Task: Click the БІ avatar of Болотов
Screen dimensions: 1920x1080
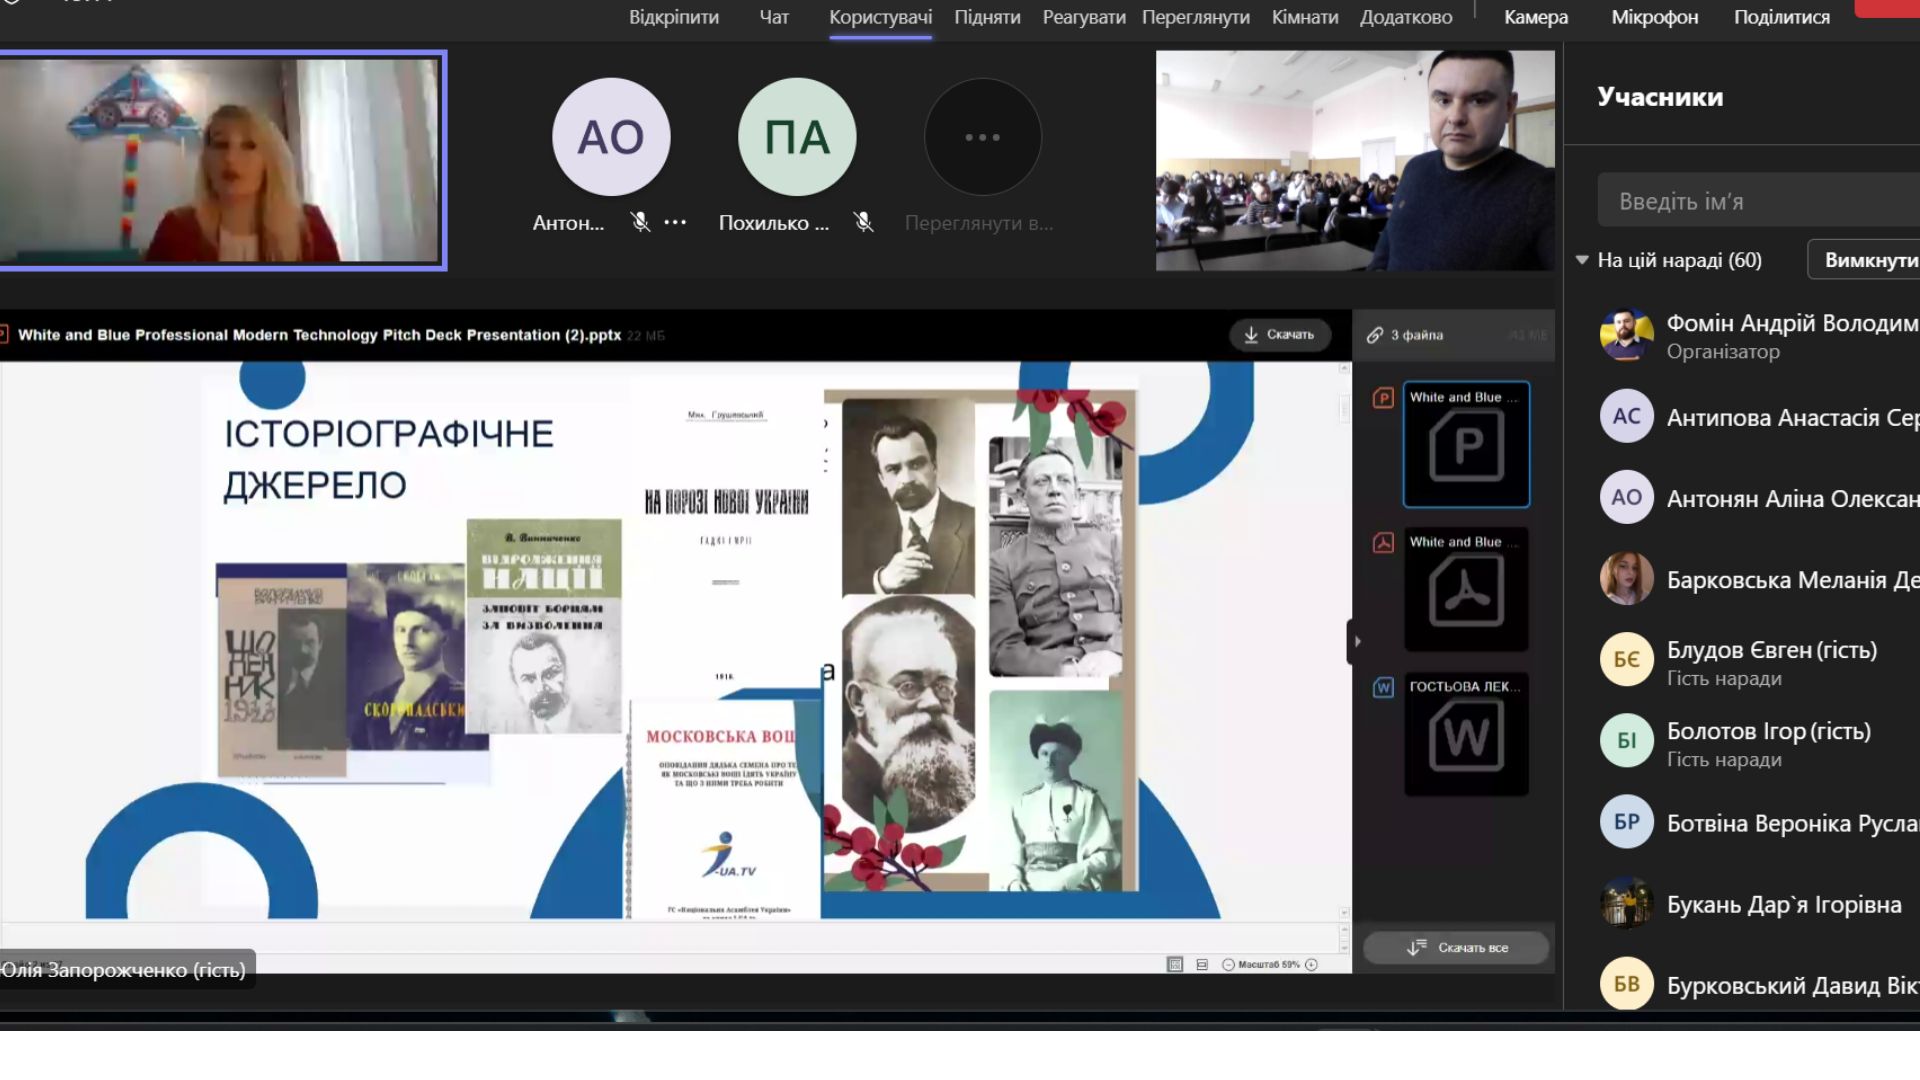Action: point(1626,740)
